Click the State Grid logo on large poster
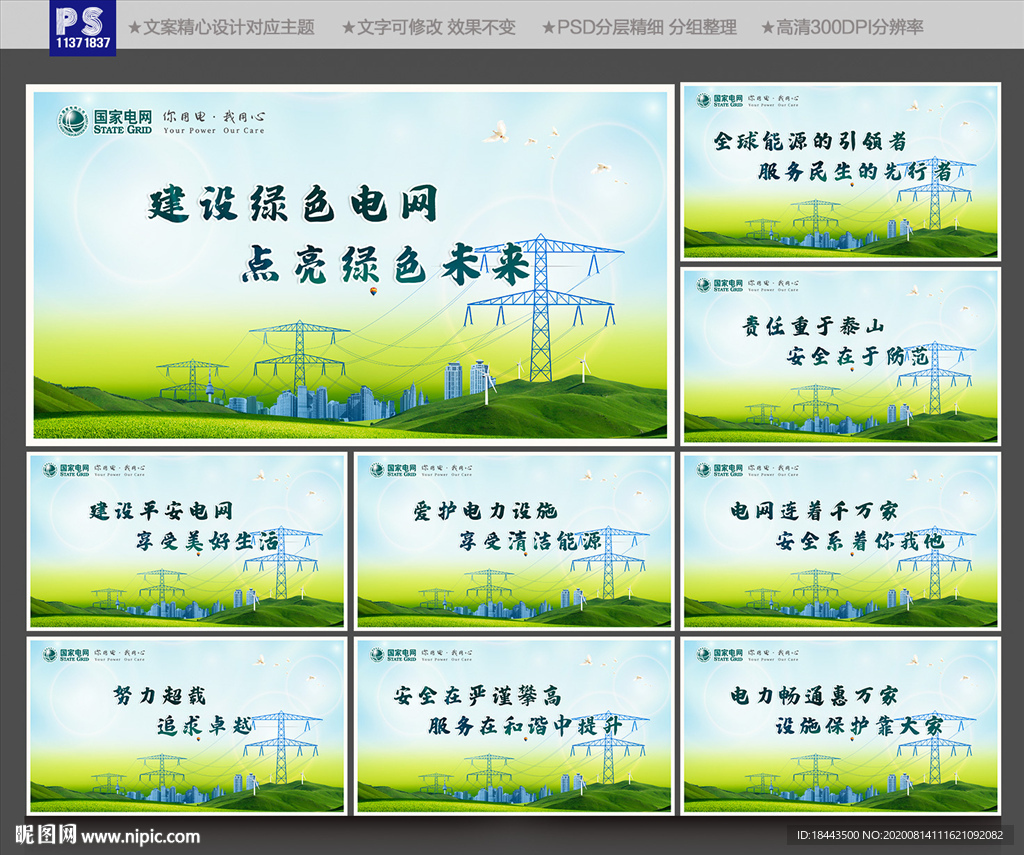The image size is (1024, 855). [x=104, y=121]
